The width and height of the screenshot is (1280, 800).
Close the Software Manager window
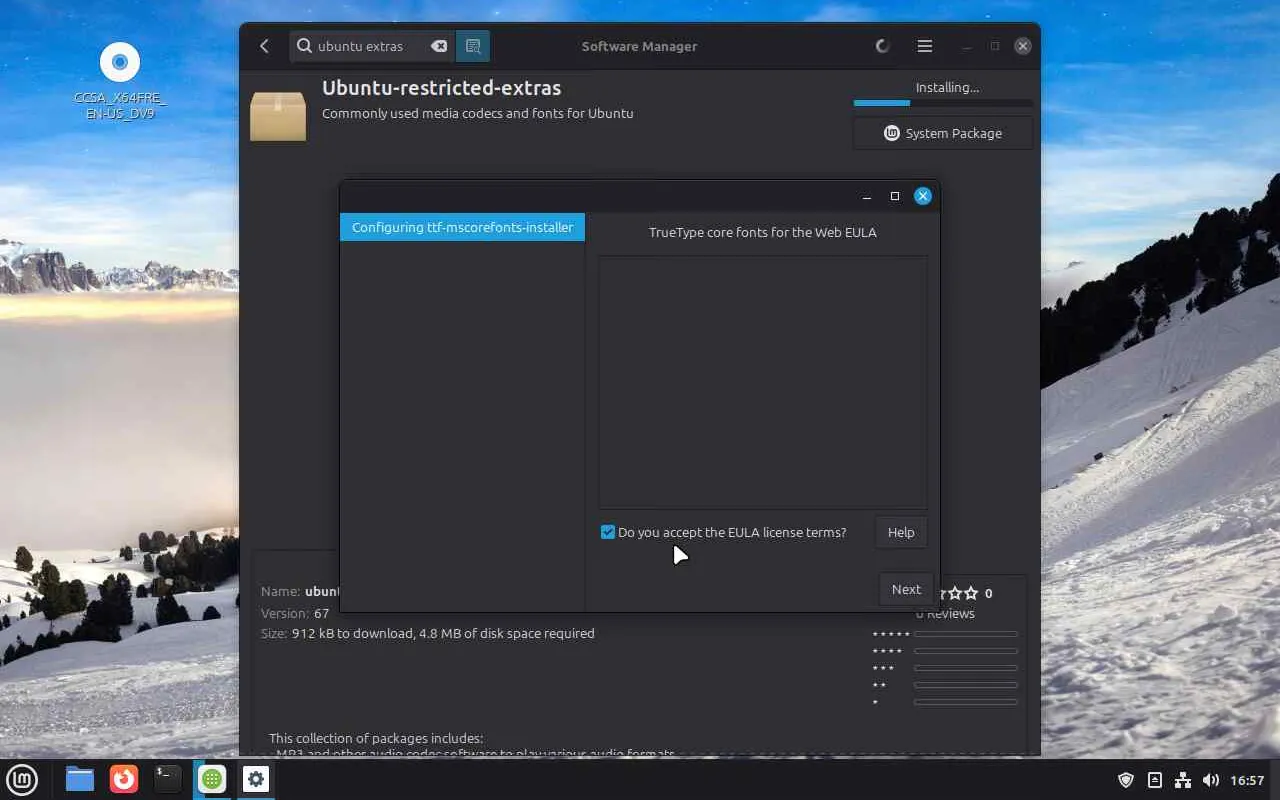pos(1022,46)
